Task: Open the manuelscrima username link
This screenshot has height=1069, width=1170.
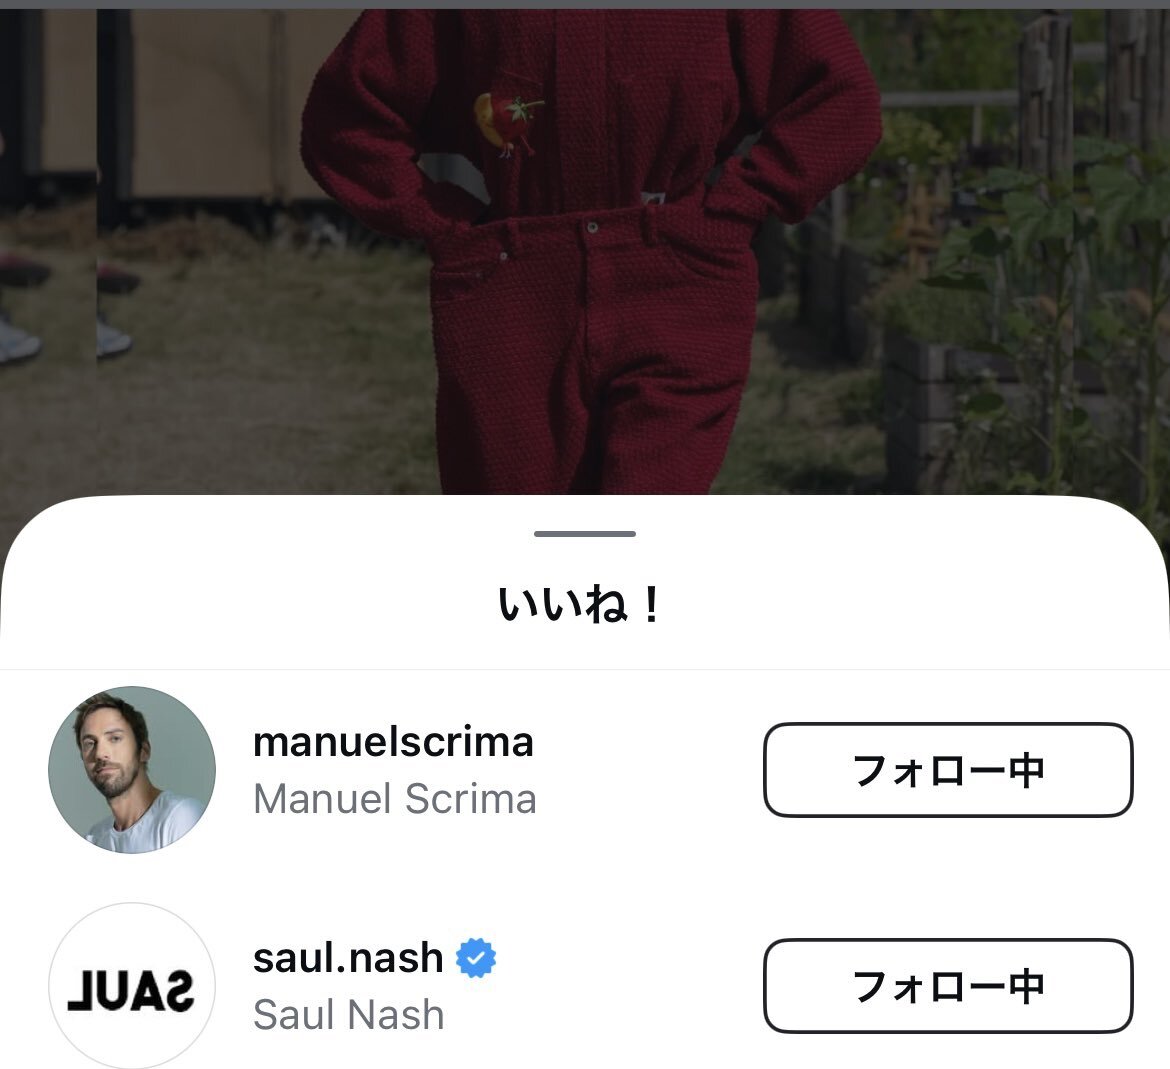Action: (x=393, y=742)
